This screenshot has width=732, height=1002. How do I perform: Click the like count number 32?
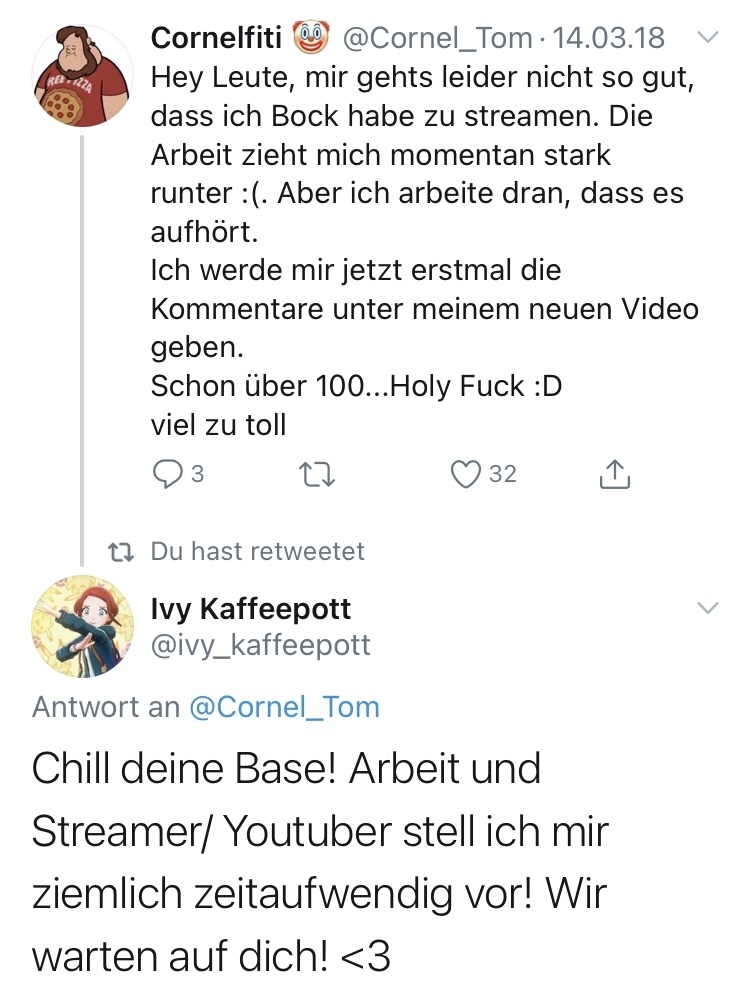tap(502, 475)
